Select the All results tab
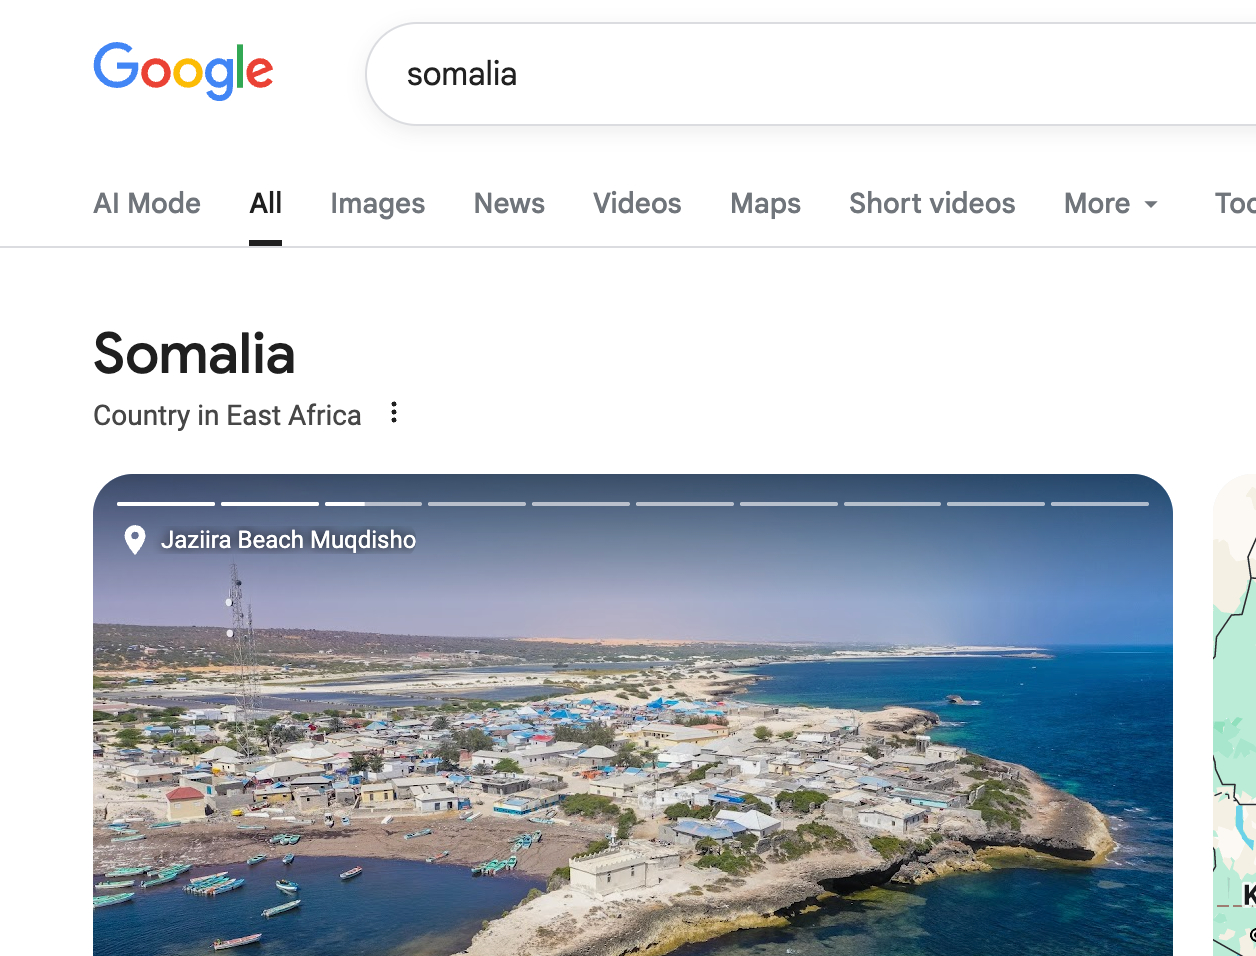 point(265,204)
